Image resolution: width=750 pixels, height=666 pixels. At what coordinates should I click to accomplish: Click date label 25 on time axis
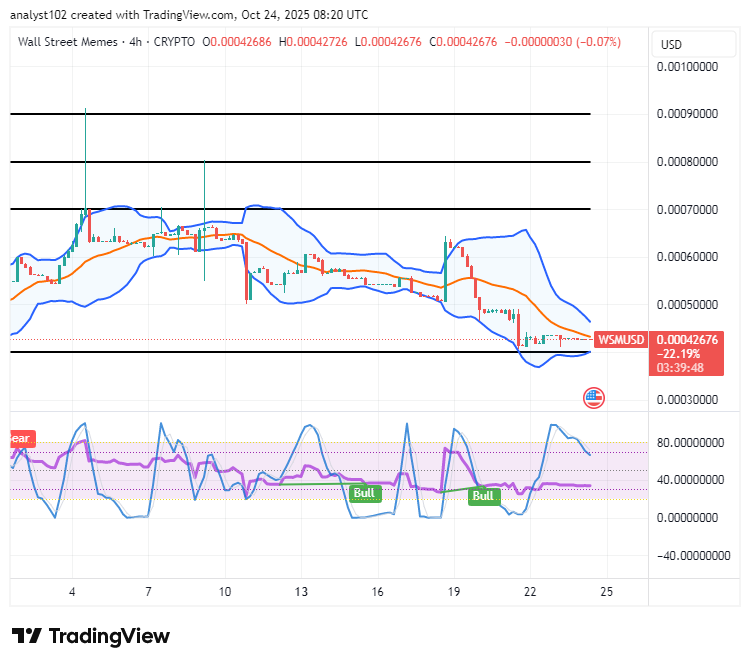coord(607,592)
